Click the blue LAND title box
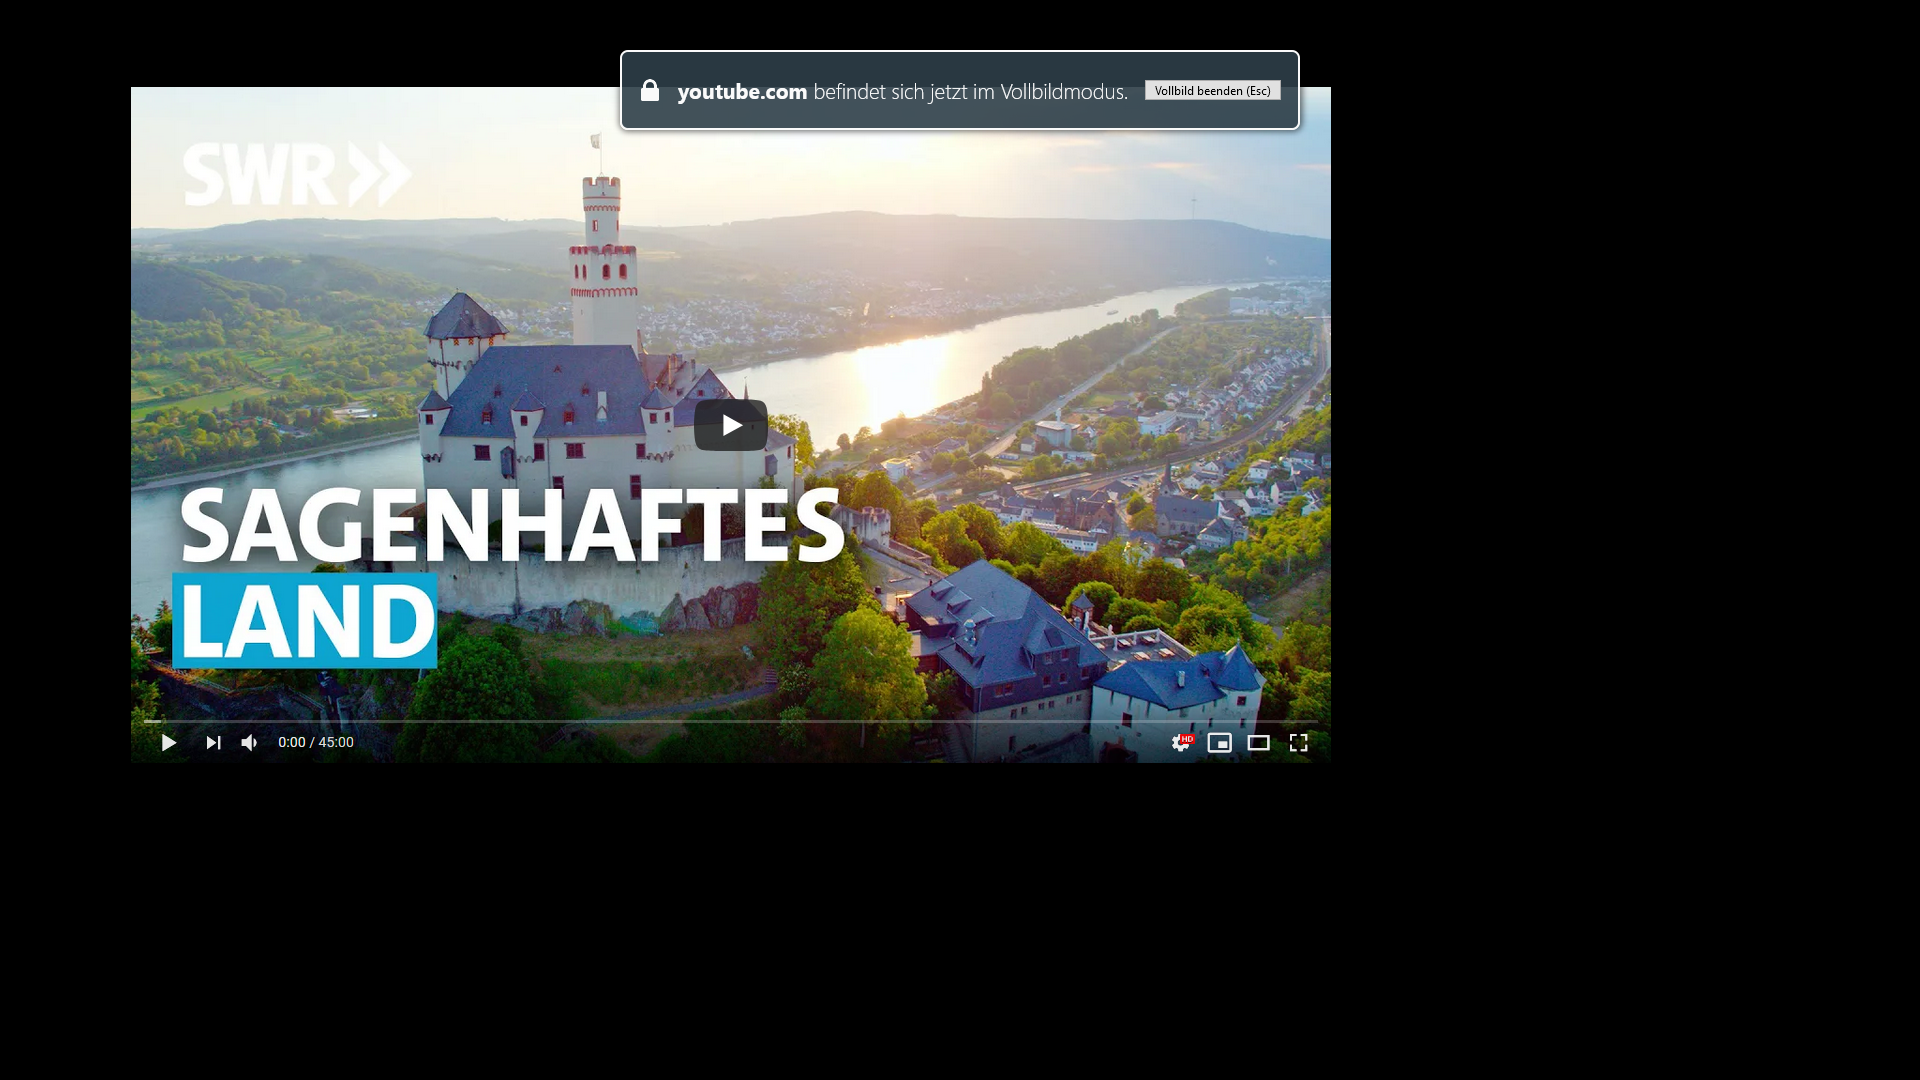Image resolution: width=1920 pixels, height=1080 pixels. pyautogui.click(x=305, y=620)
